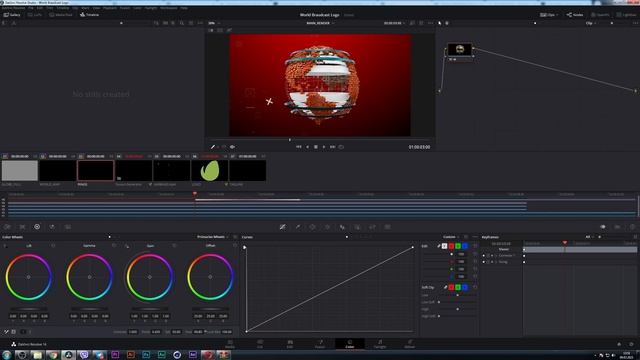Adjust the Lift color wheel center
640x360 pixels.
point(29,277)
